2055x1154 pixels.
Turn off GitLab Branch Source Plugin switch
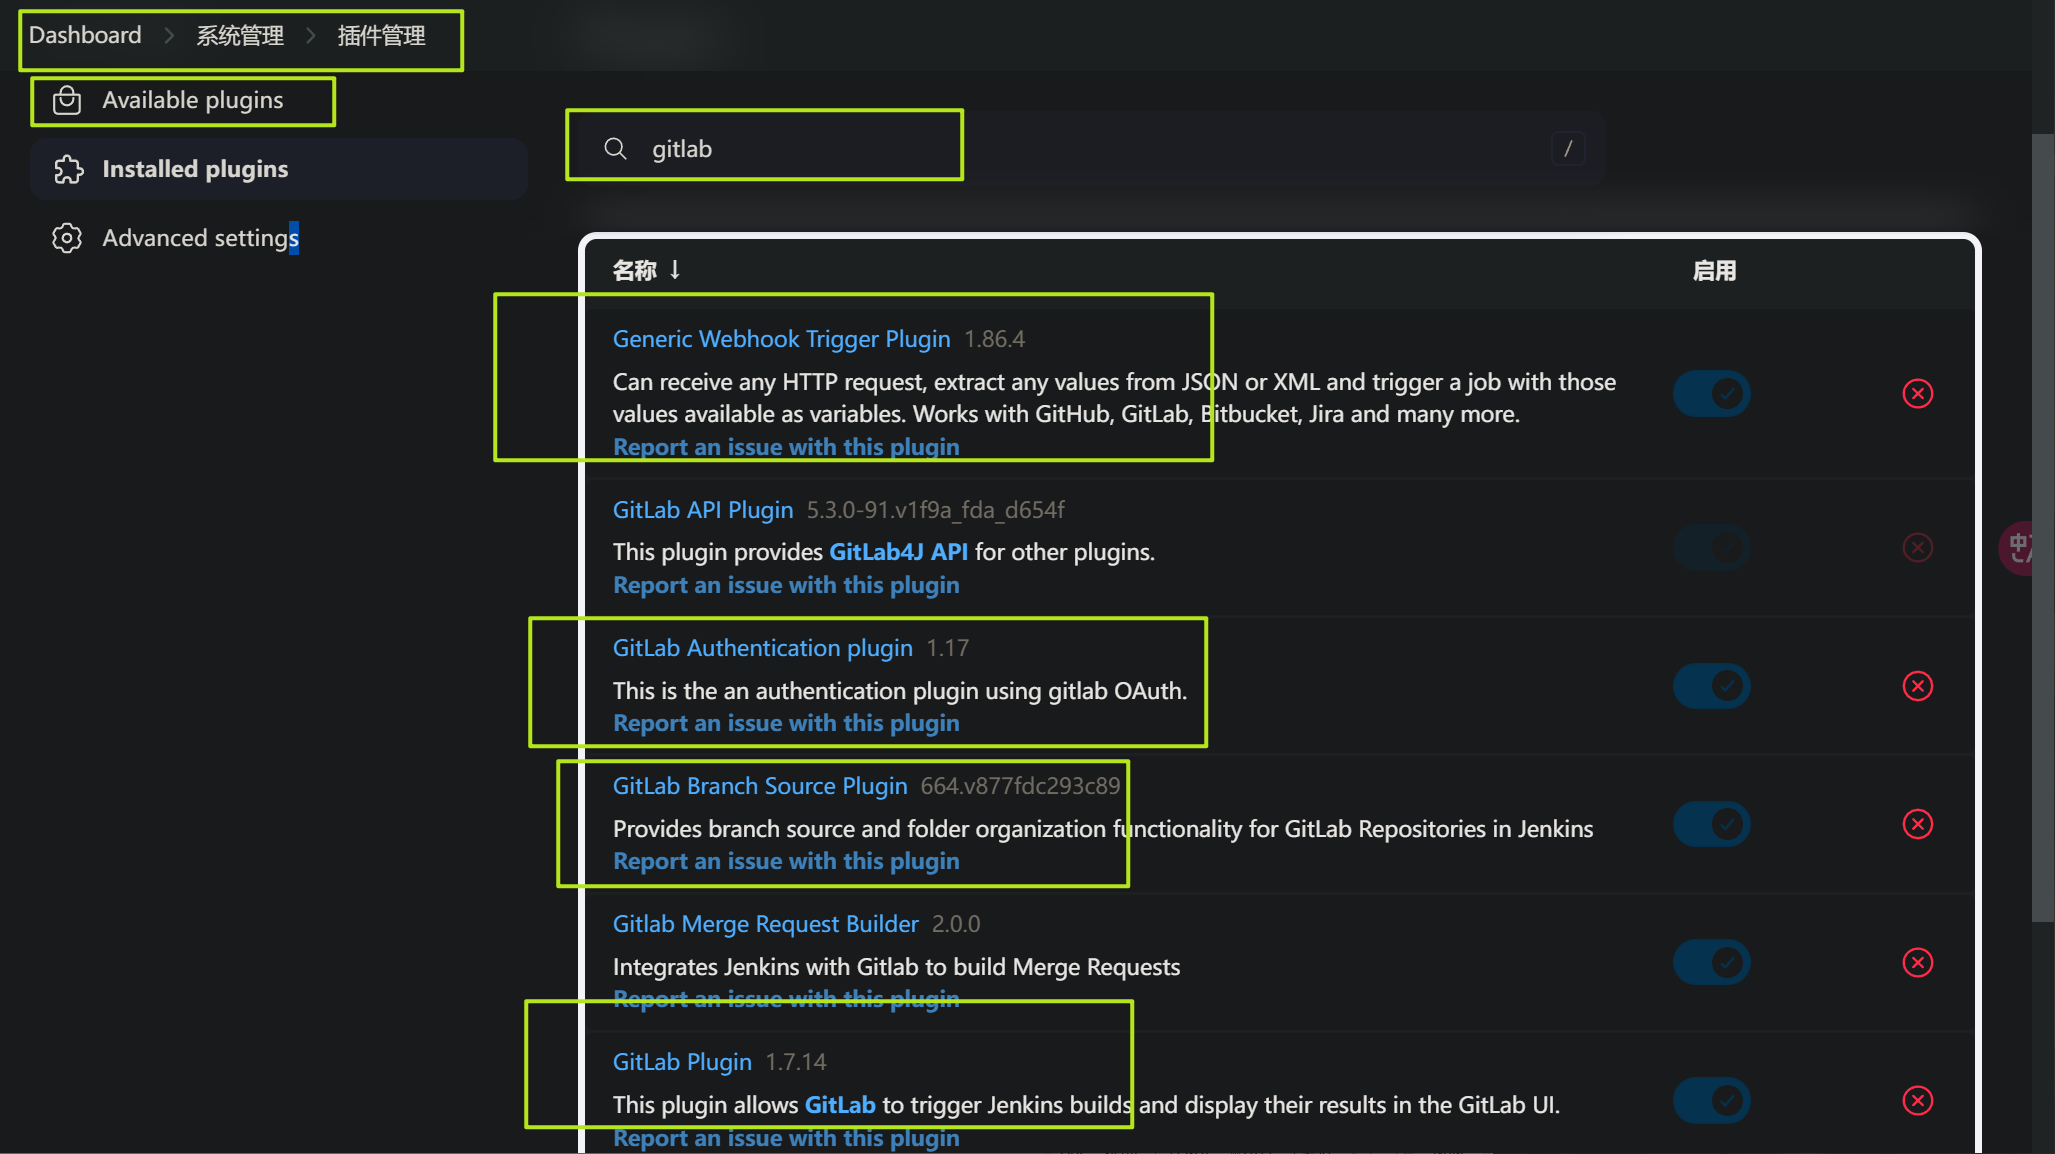tap(1711, 824)
